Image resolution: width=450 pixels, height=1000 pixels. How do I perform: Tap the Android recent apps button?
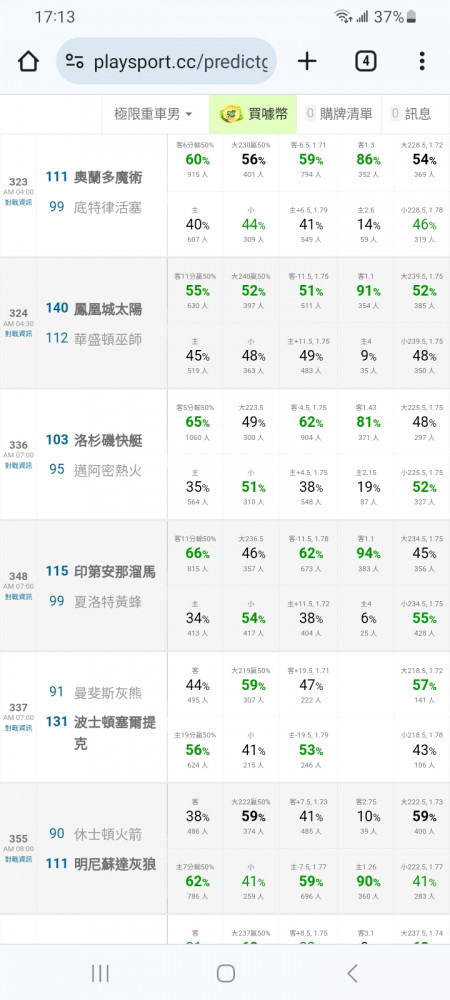[100, 973]
